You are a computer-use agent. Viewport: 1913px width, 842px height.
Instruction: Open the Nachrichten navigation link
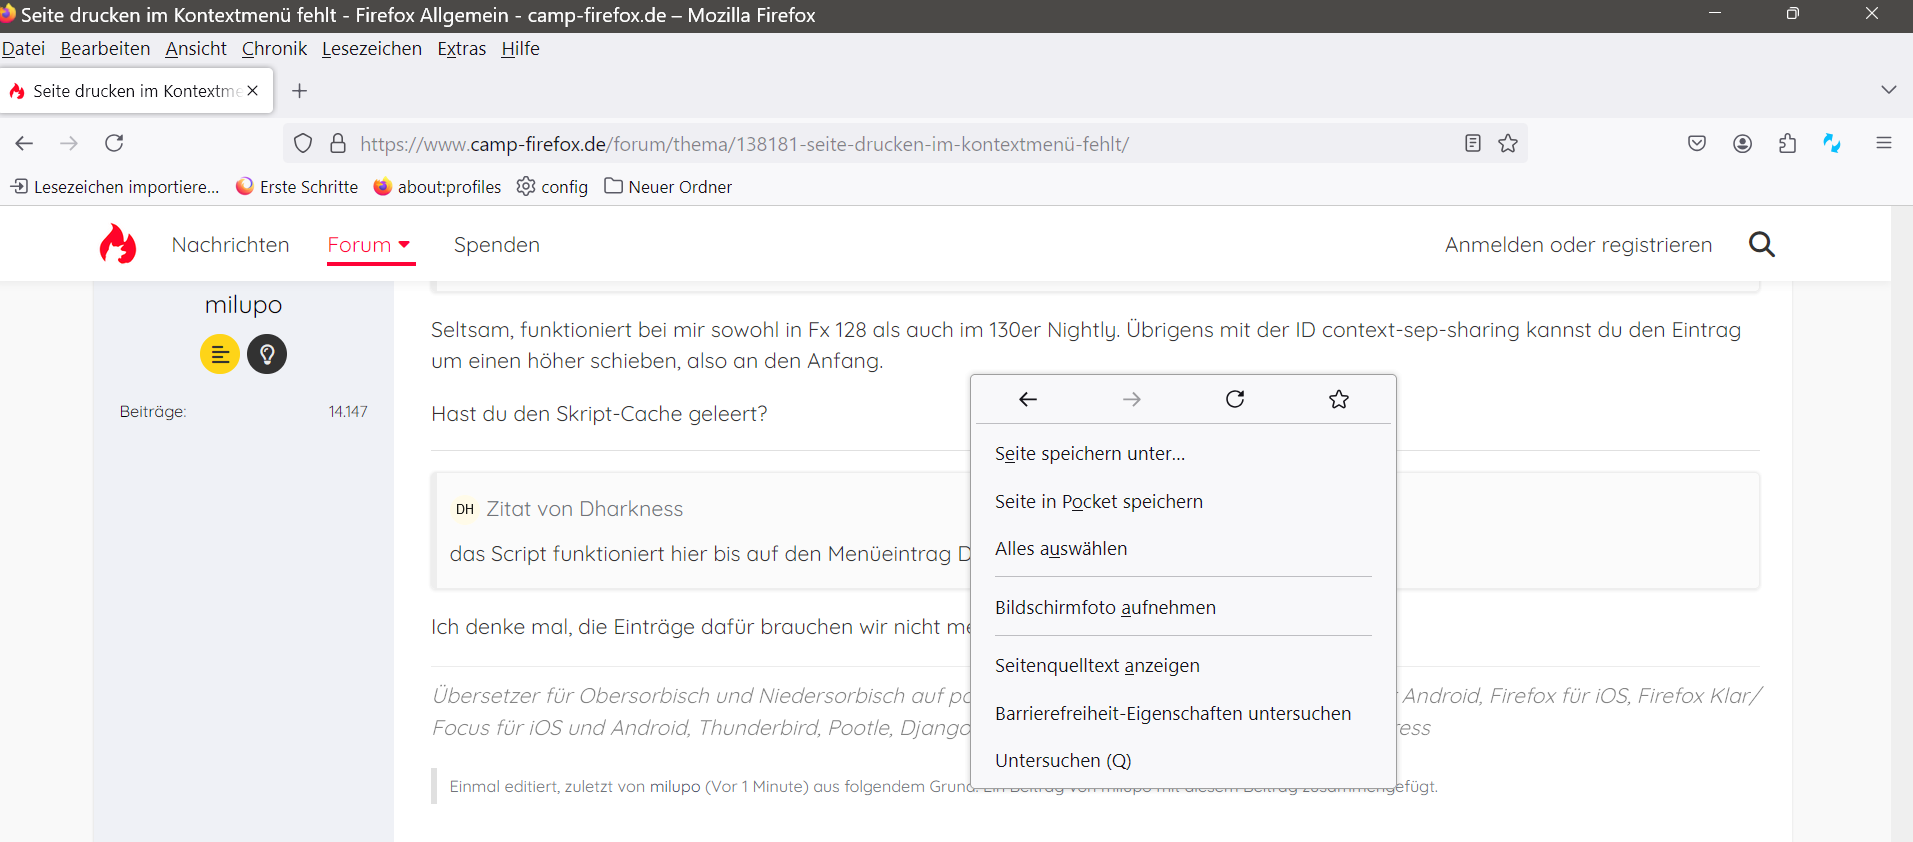pyautogui.click(x=230, y=245)
